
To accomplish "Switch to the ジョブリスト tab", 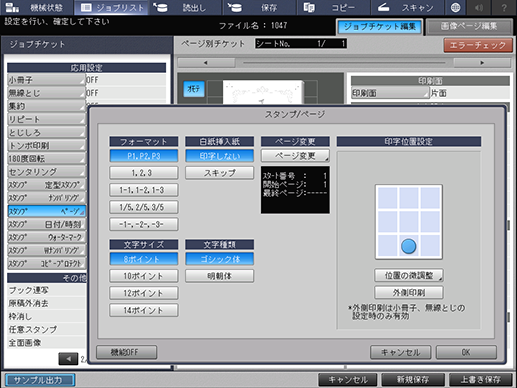I will (112, 7).
